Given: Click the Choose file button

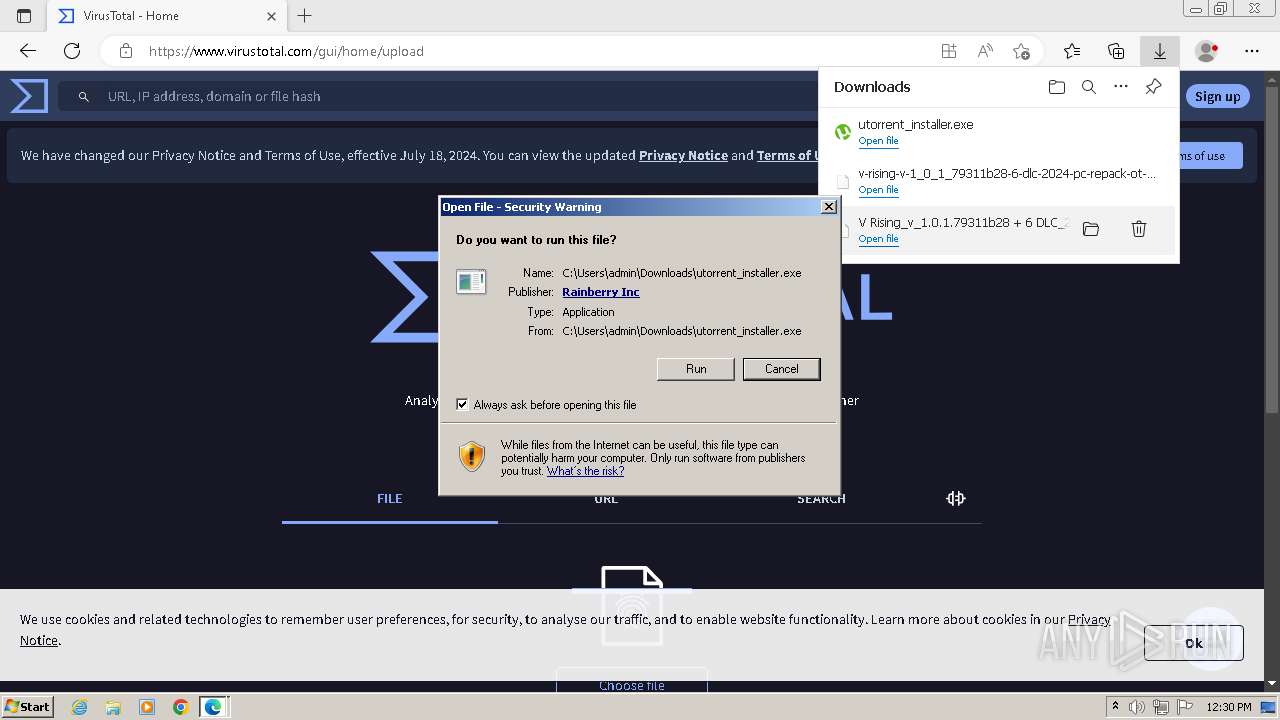Looking at the screenshot, I should 632,685.
